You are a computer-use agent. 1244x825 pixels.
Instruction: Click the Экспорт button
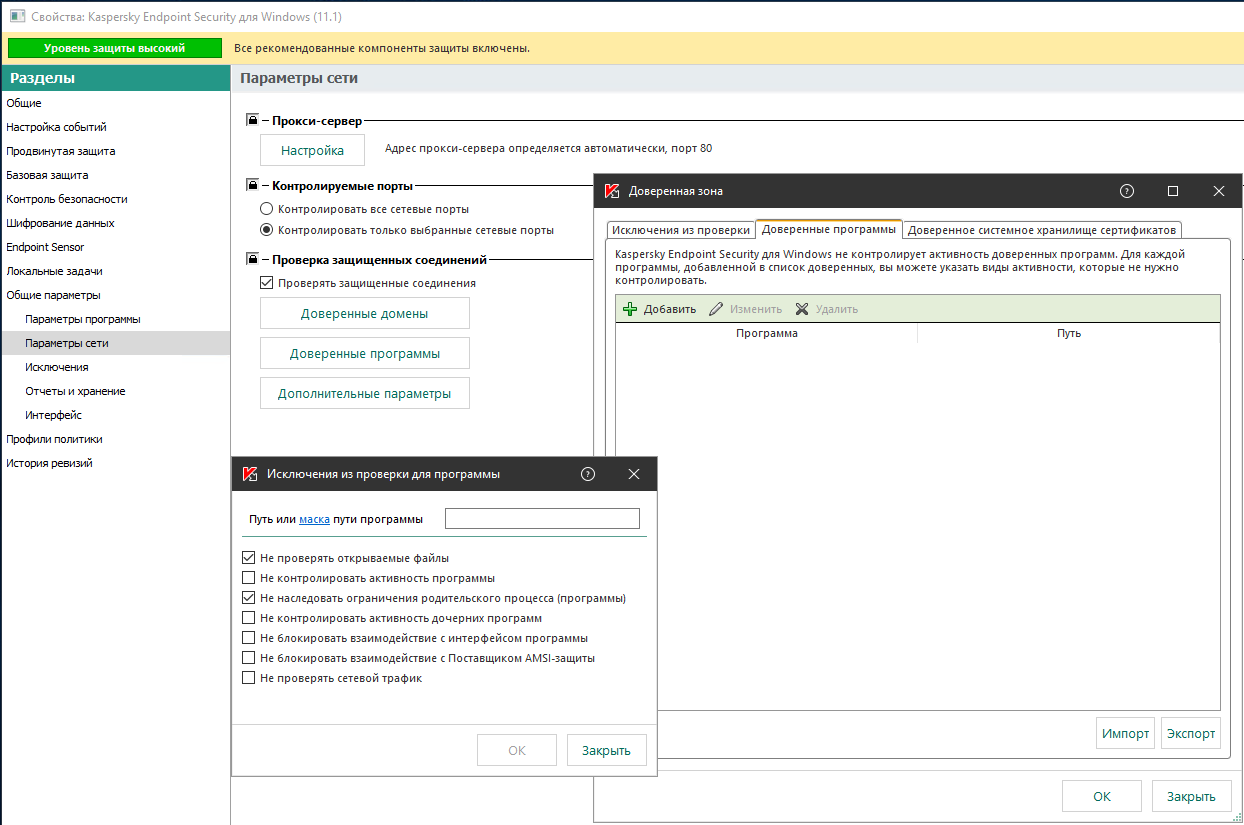pos(1192,733)
